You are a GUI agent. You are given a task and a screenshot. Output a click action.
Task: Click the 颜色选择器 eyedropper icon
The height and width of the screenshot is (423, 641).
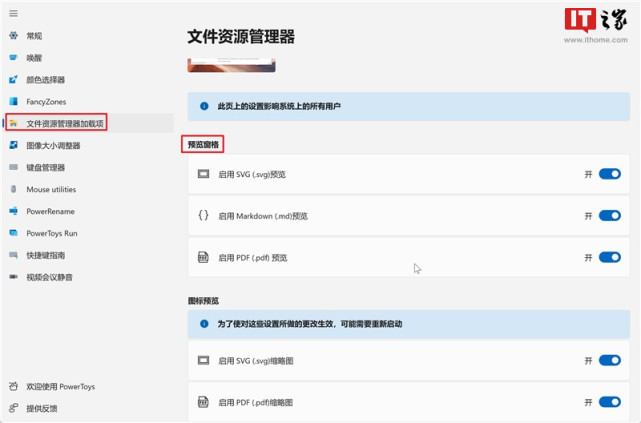(13, 79)
